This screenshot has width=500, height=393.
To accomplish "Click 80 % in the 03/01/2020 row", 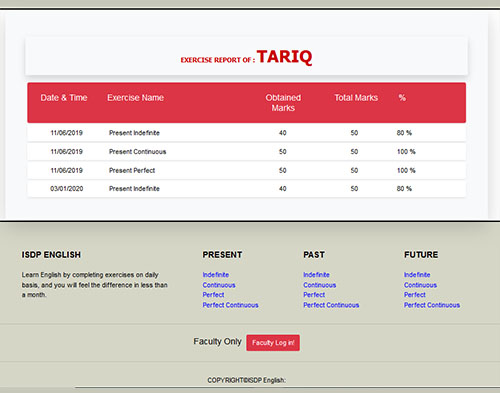I will point(404,189).
